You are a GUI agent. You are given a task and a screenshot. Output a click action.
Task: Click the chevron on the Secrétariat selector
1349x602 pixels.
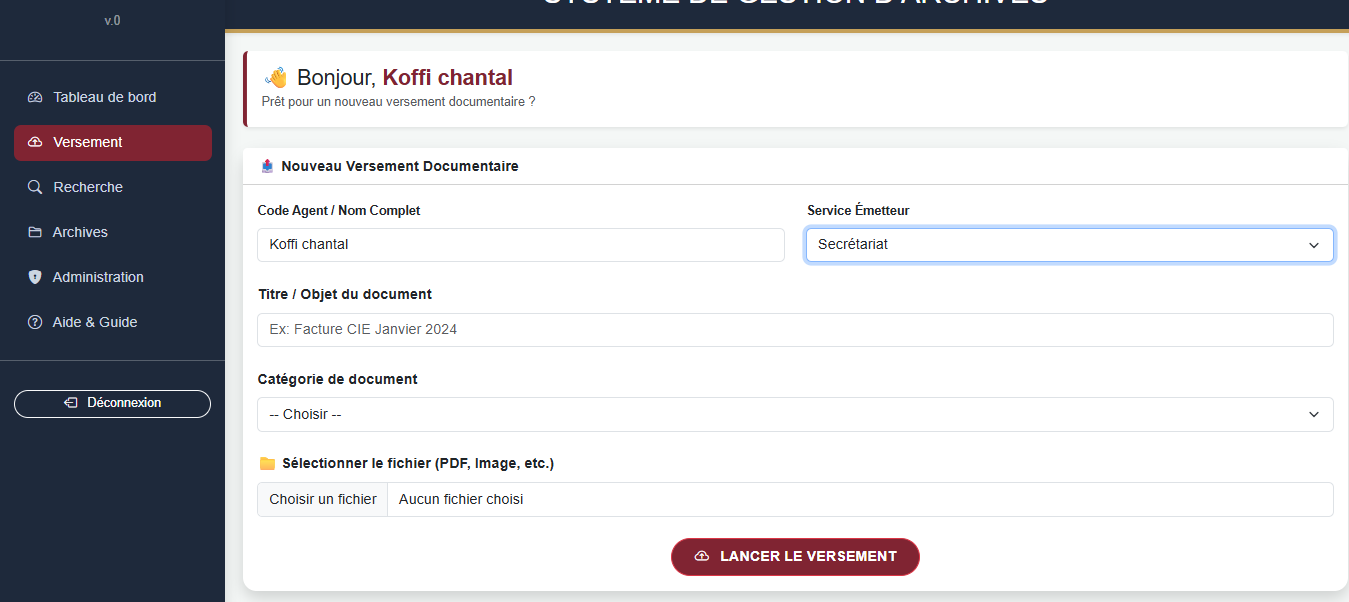1314,244
